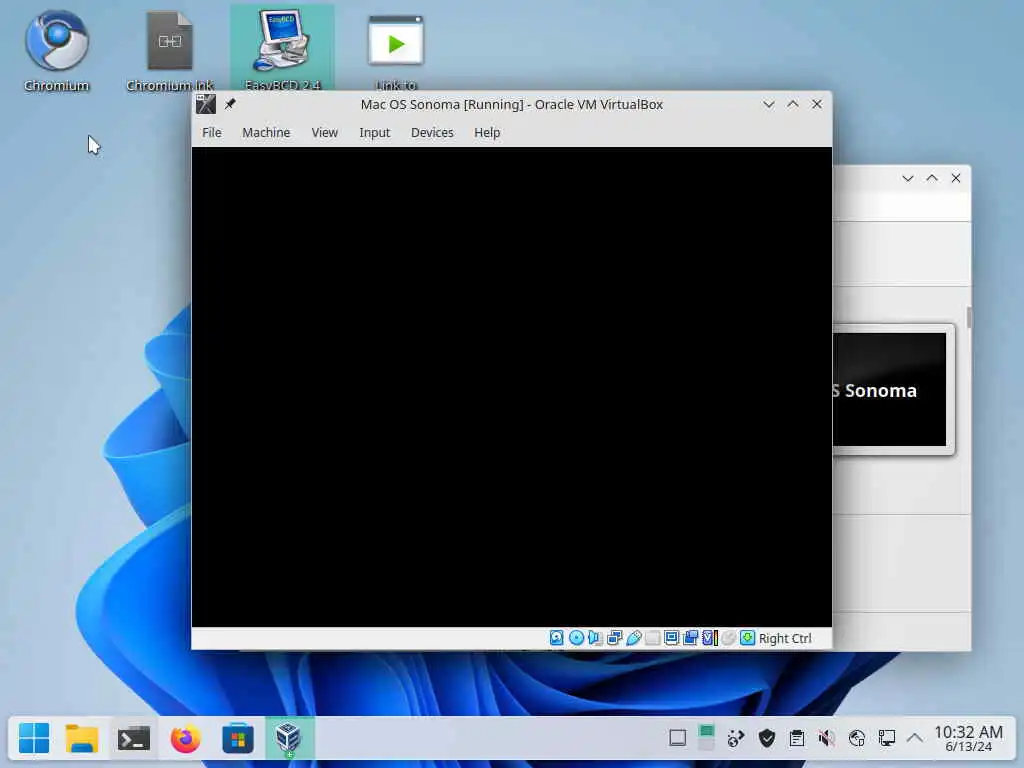
Task: Open the Input menu
Action: tap(374, 133)
